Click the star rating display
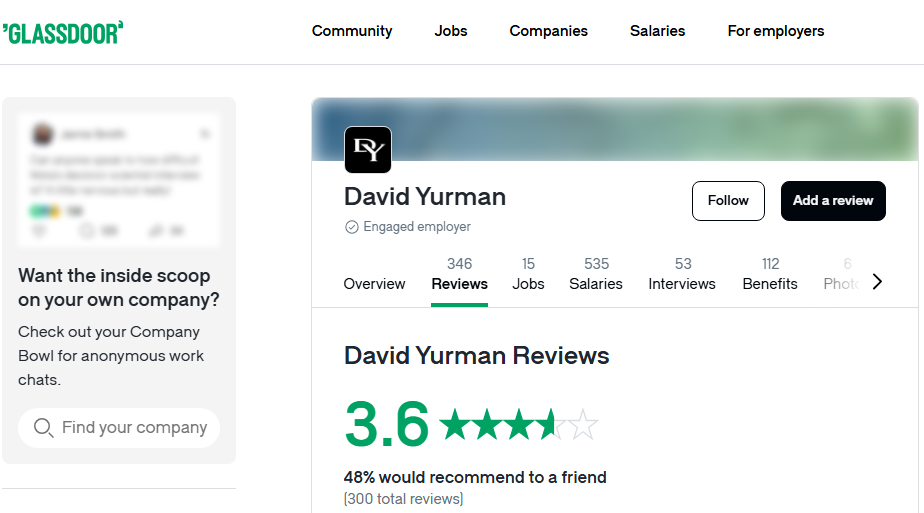The height and width of the screenshot is (513, 924). (519, 424)
